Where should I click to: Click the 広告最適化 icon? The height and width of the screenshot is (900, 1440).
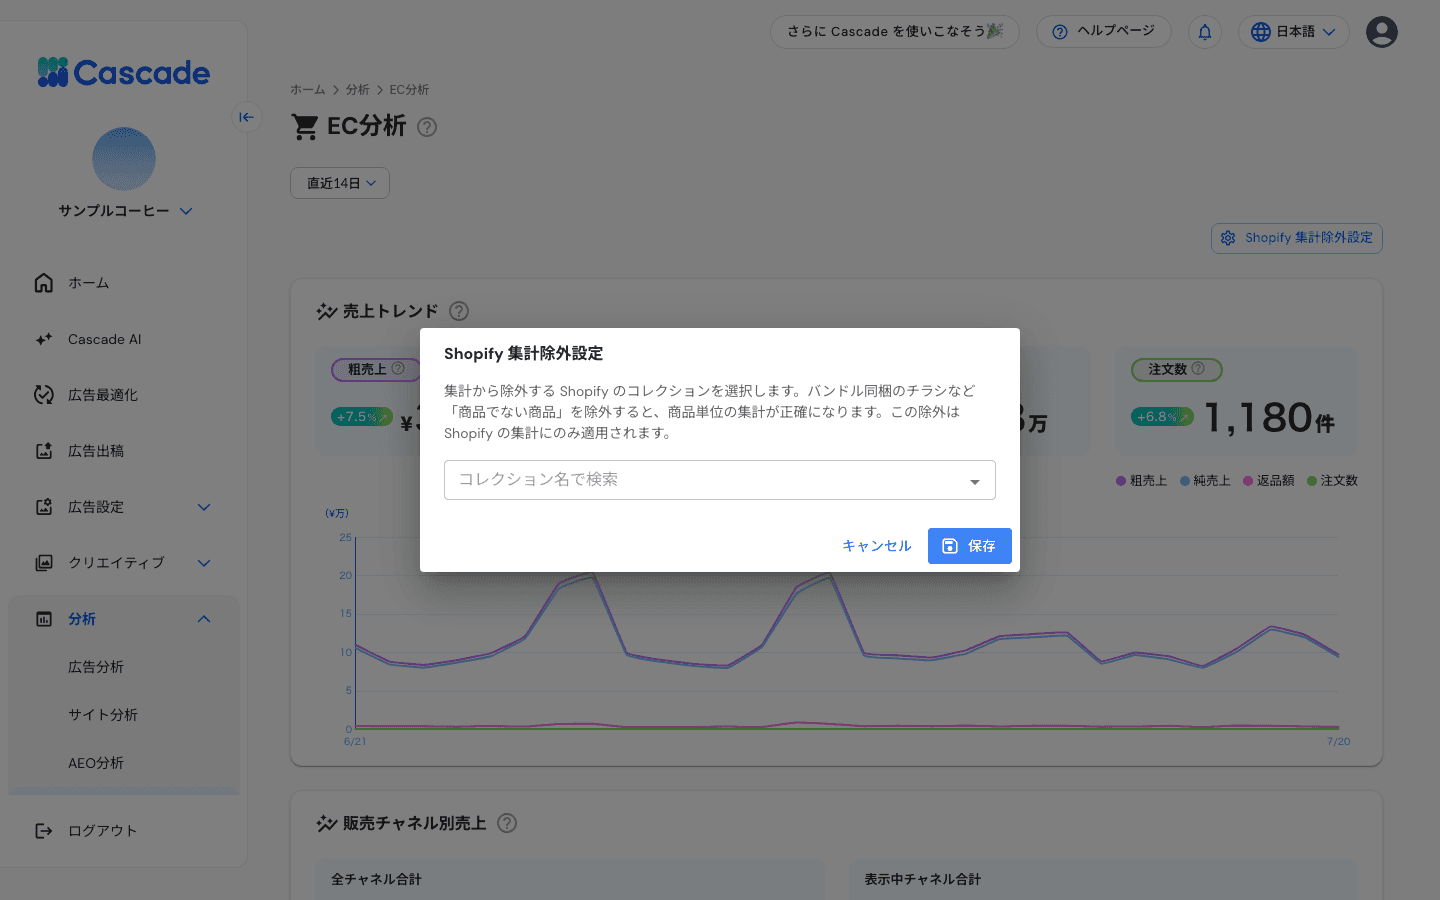[44, 395]
